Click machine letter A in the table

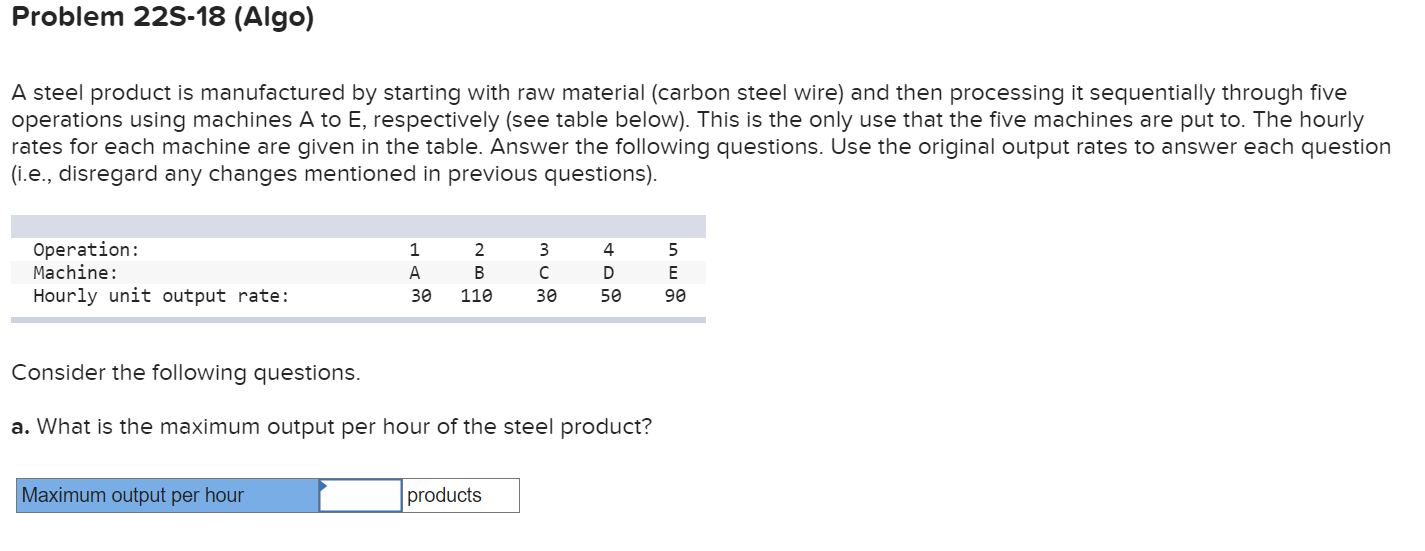pos(414,272)
